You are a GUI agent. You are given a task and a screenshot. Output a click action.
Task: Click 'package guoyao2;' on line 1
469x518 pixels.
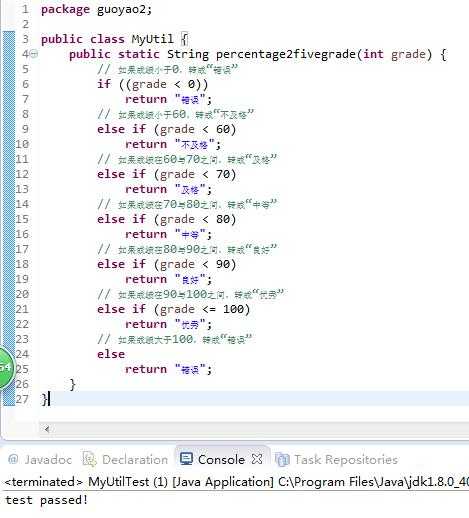96,9
